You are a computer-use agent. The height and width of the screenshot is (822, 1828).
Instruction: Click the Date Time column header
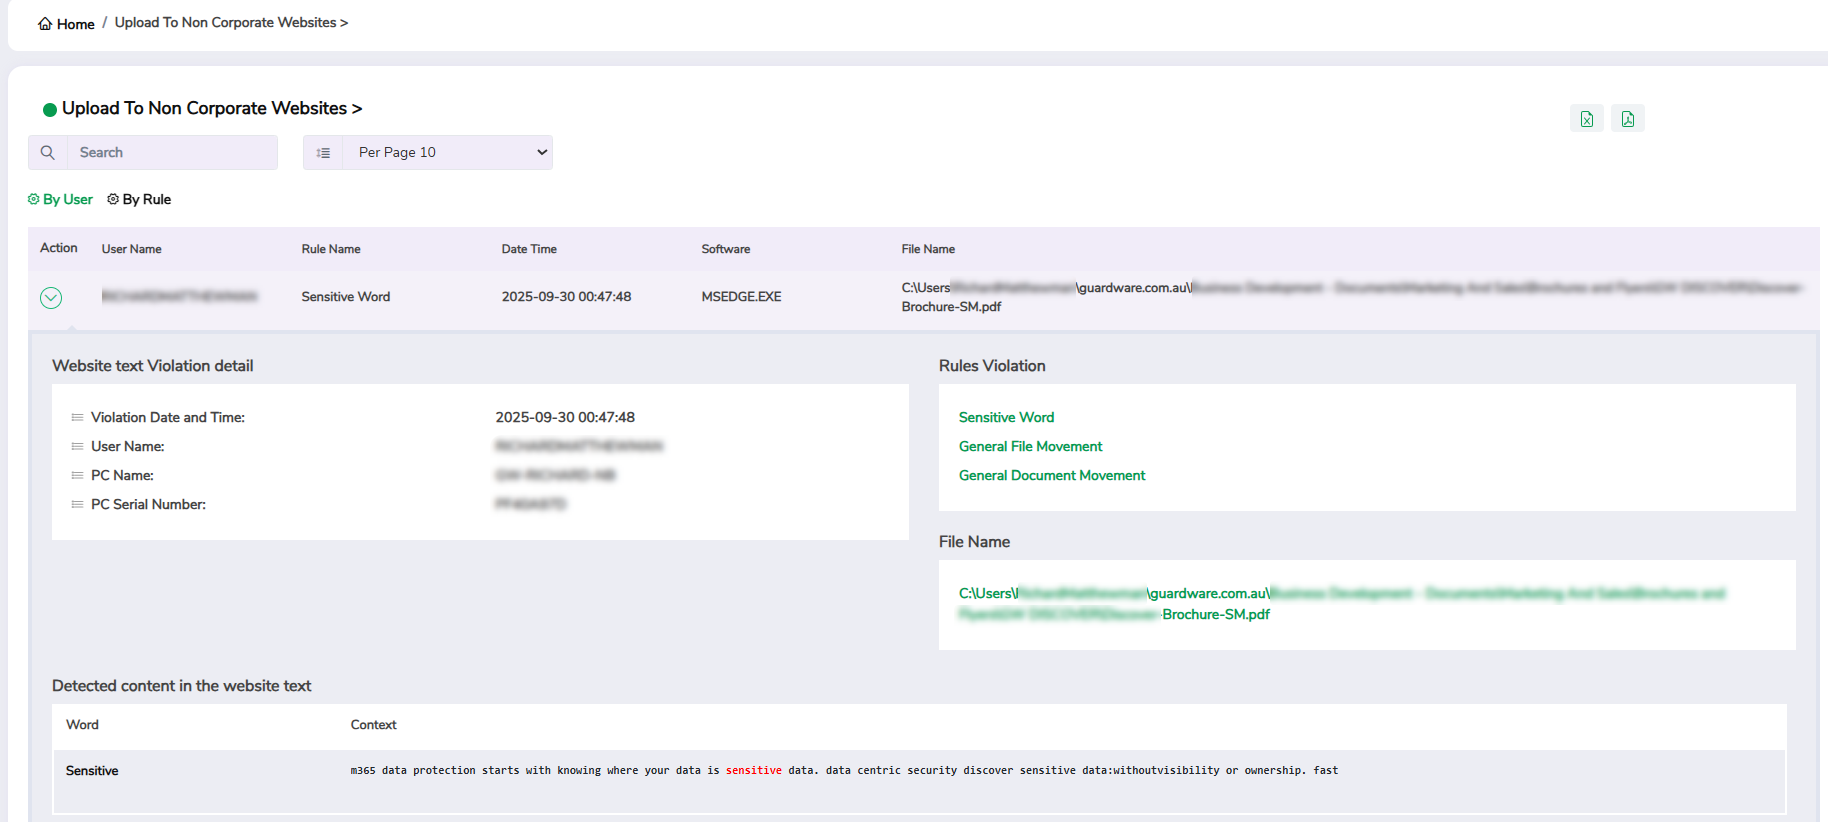pyautogui.click(x=529, y=249)
